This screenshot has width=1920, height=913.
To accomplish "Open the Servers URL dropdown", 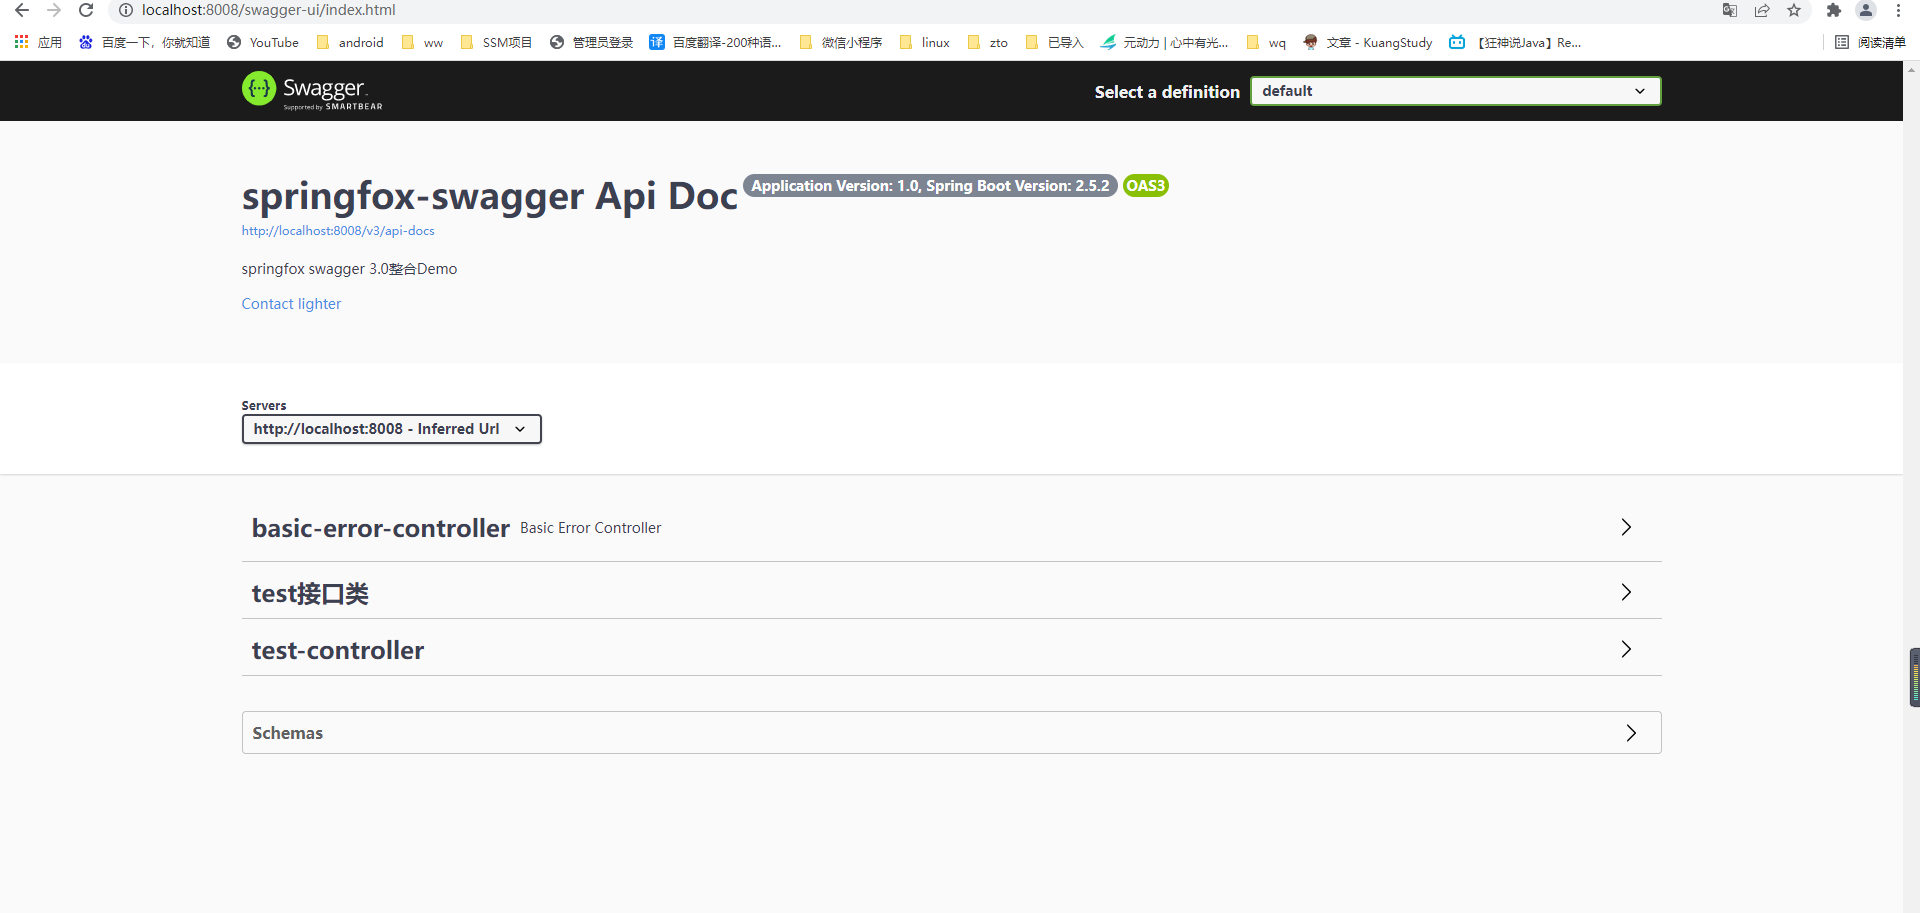I will (390, 428).
